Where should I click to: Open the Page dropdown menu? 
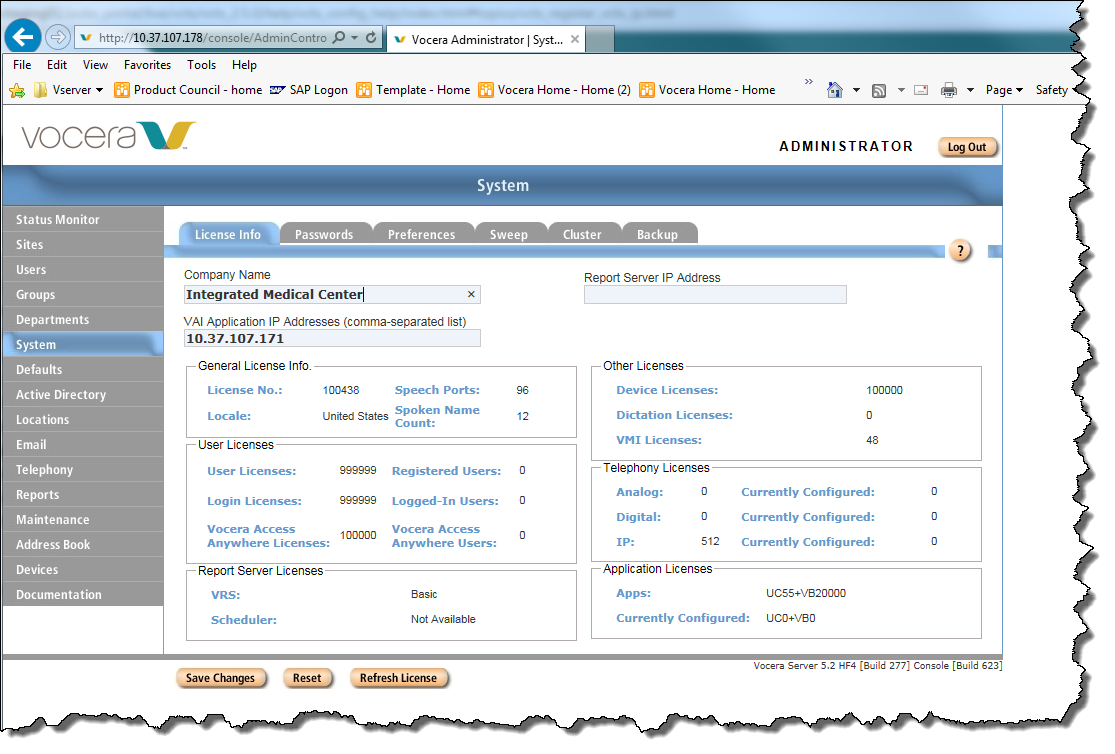pos(1003,90)
